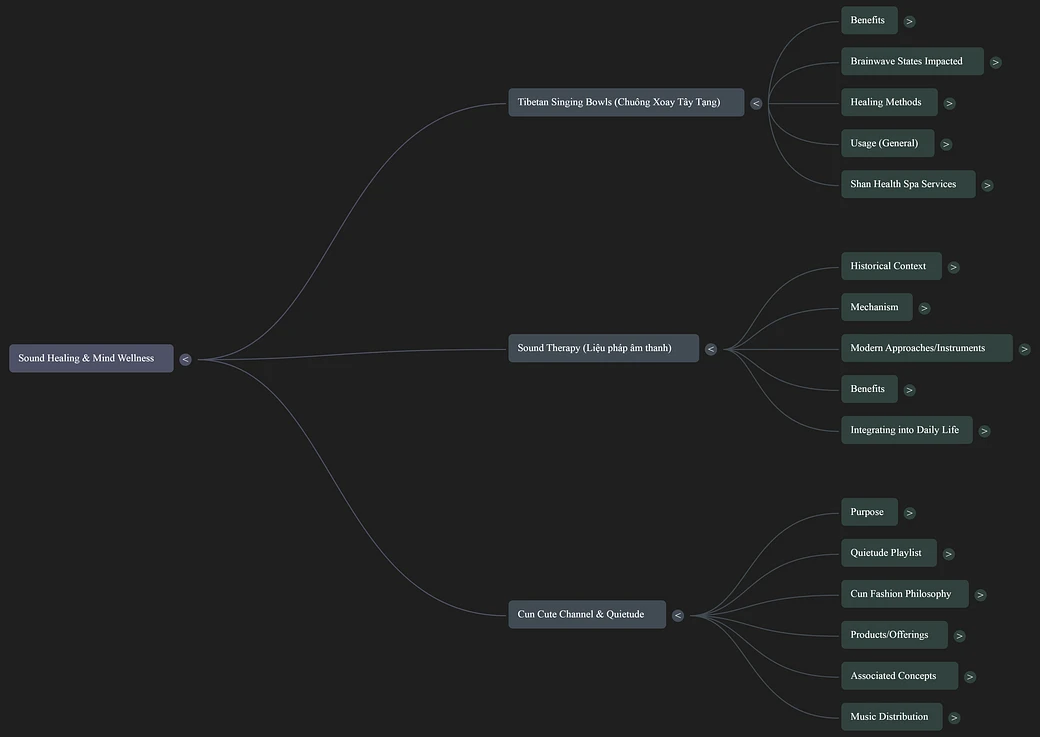Expand the Music Distribution node

(954, 718)
